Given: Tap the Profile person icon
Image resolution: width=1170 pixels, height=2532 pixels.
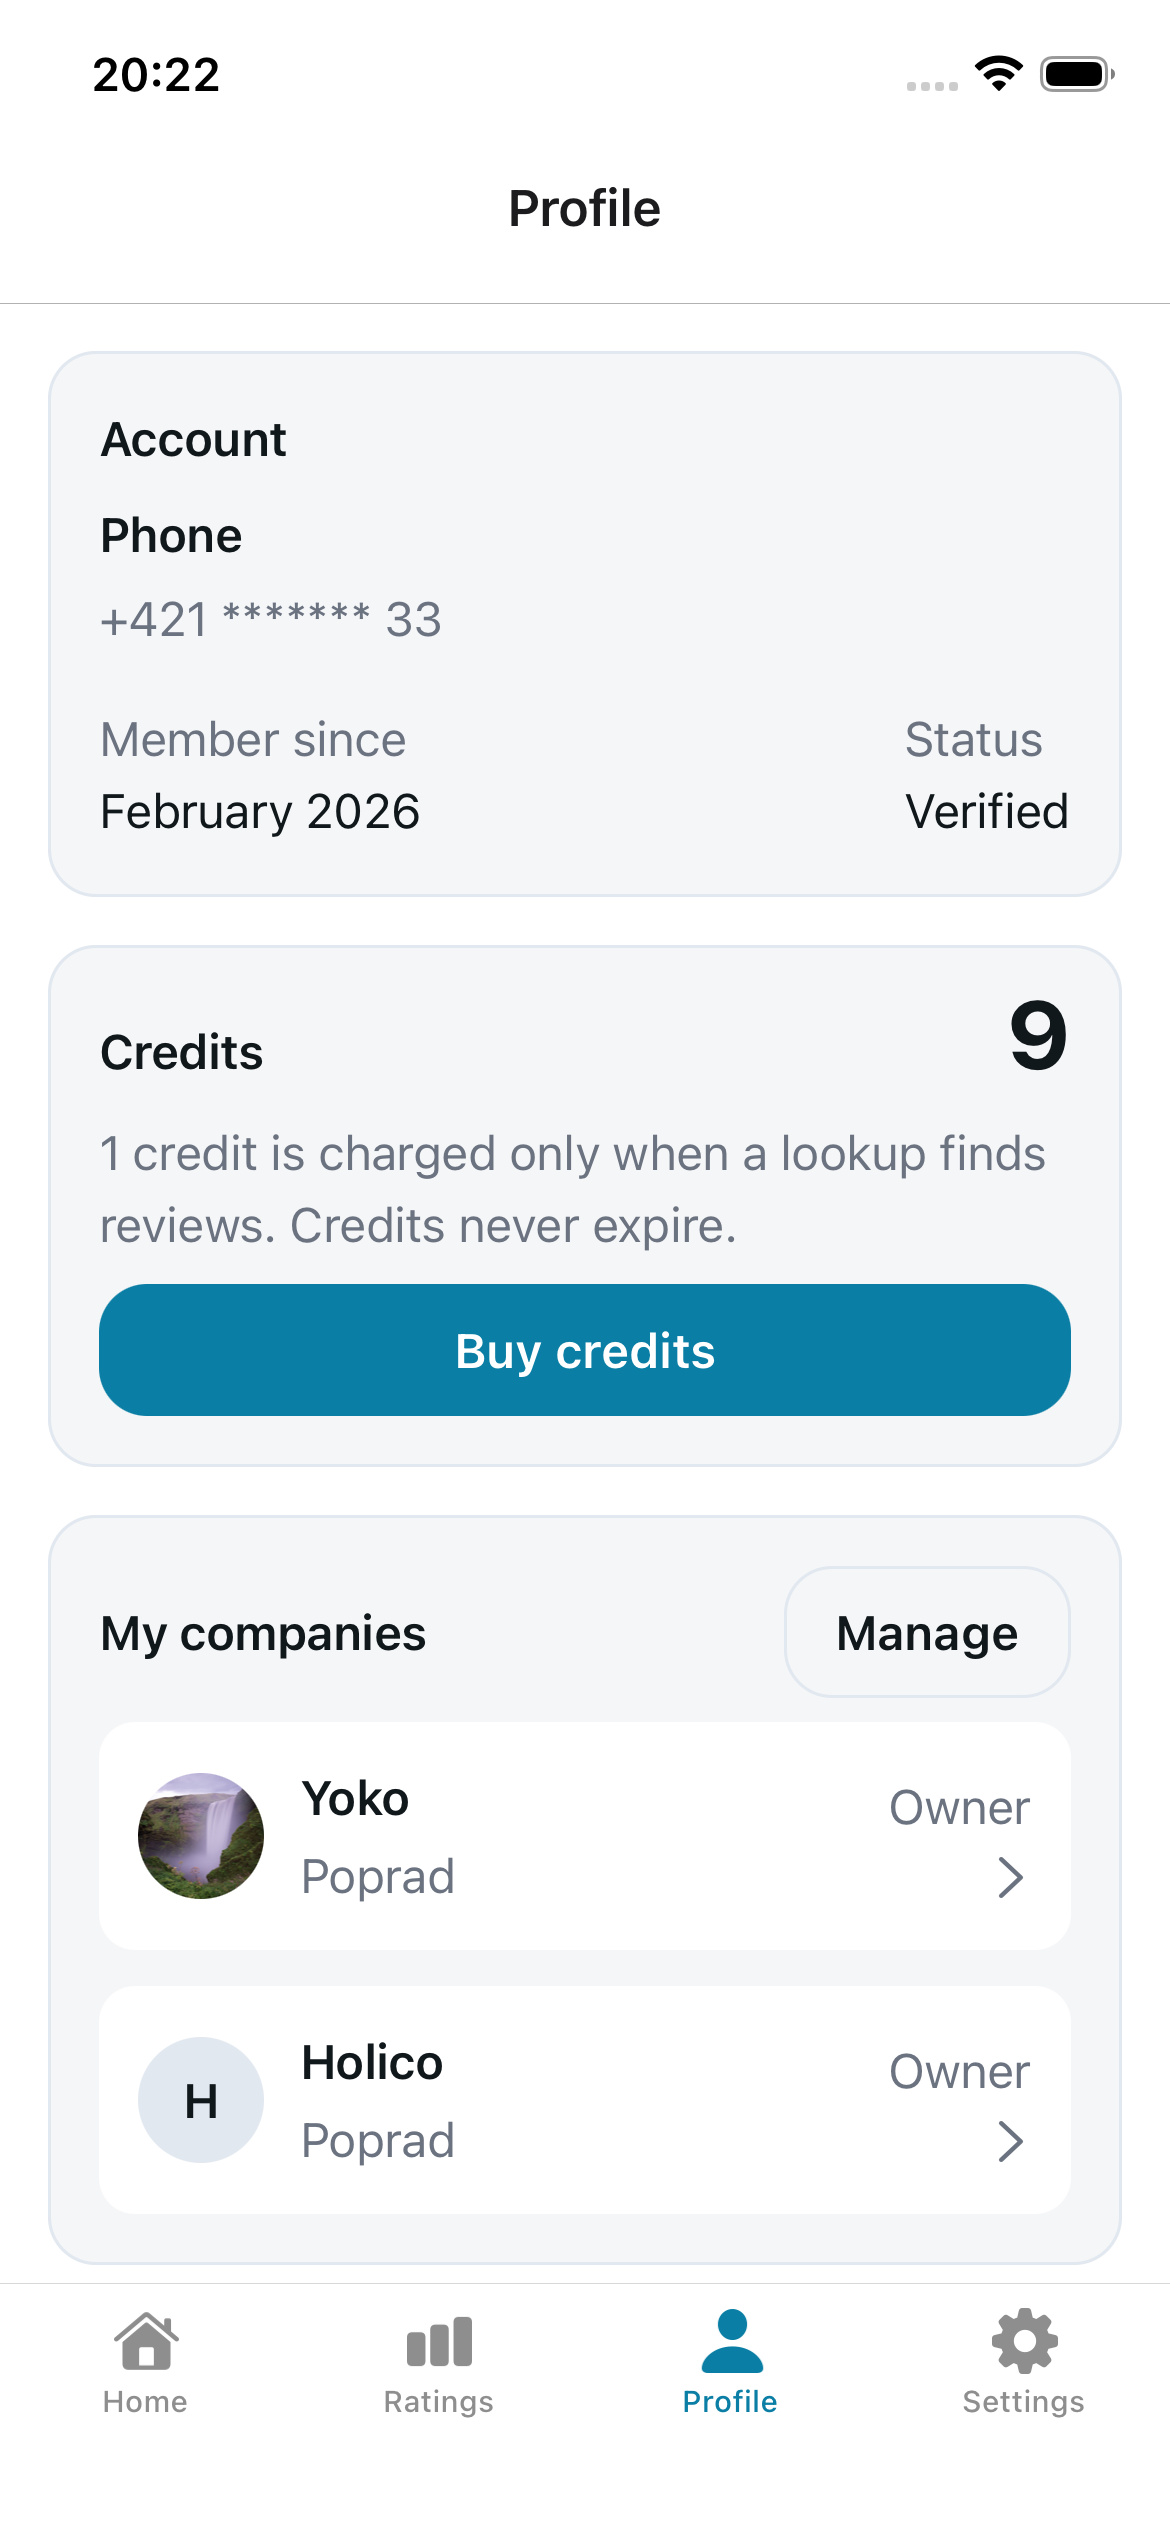Looking at the screenshot, I should tap(732, 2341).
